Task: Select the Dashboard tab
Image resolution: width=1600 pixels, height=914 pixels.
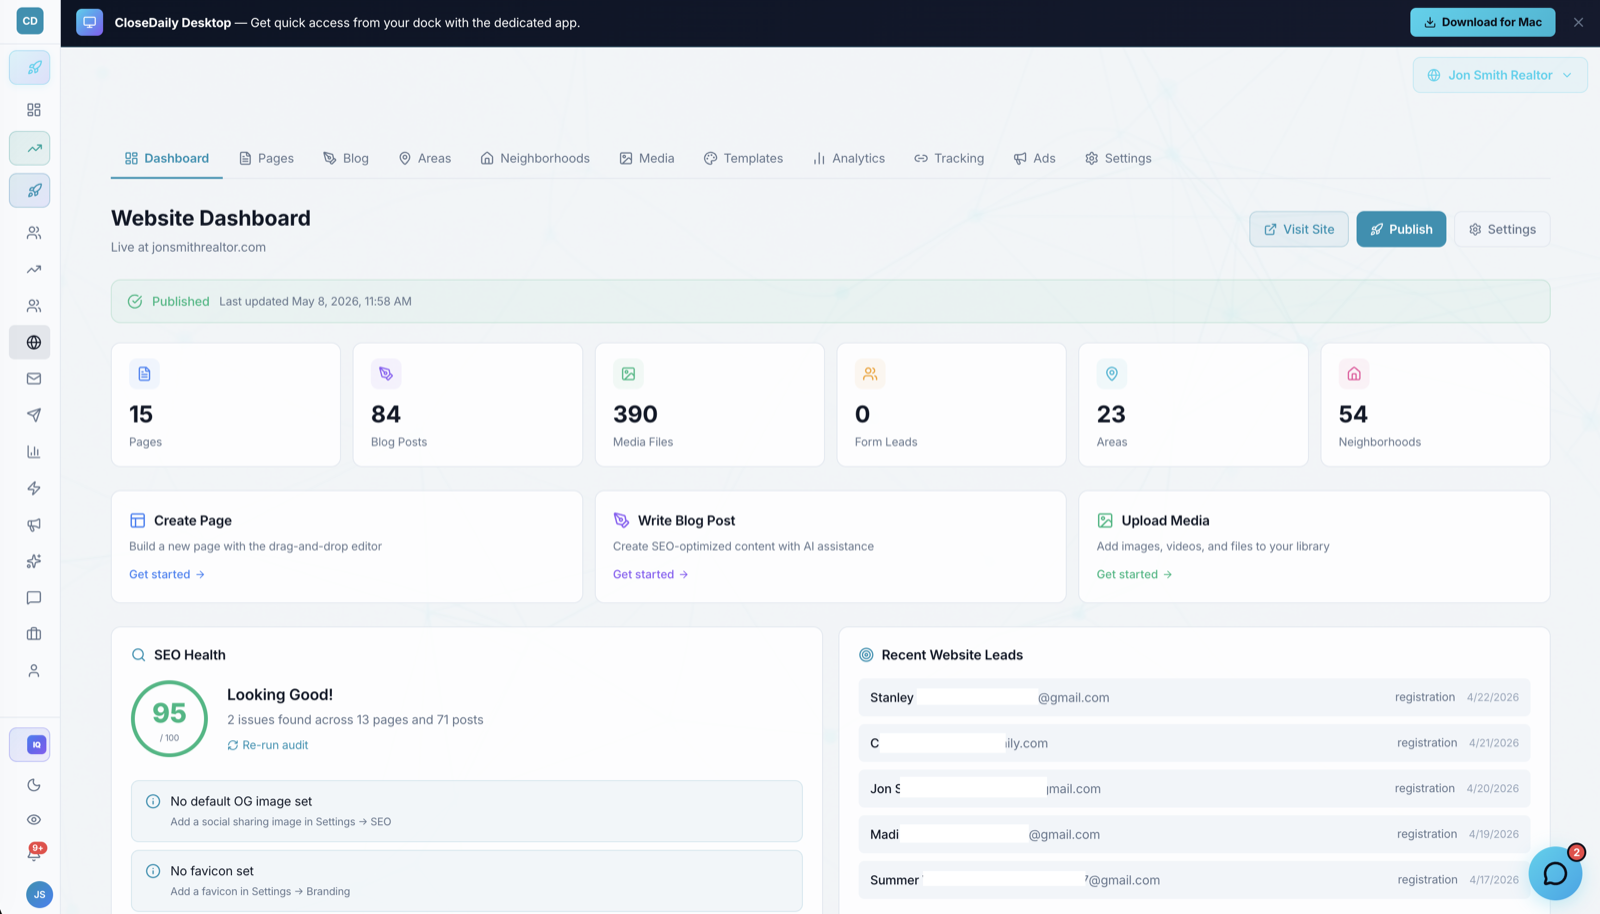Action: [167, 158]
